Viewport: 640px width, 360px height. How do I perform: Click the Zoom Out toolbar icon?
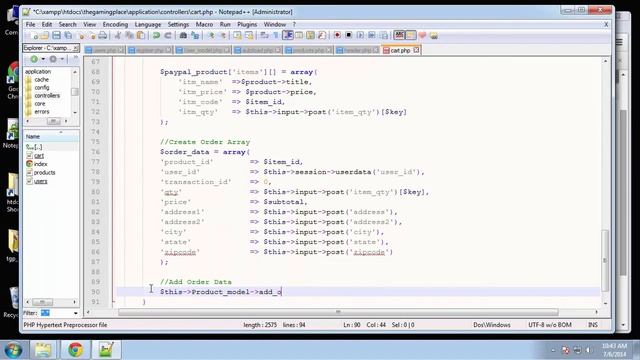[222, 36]
